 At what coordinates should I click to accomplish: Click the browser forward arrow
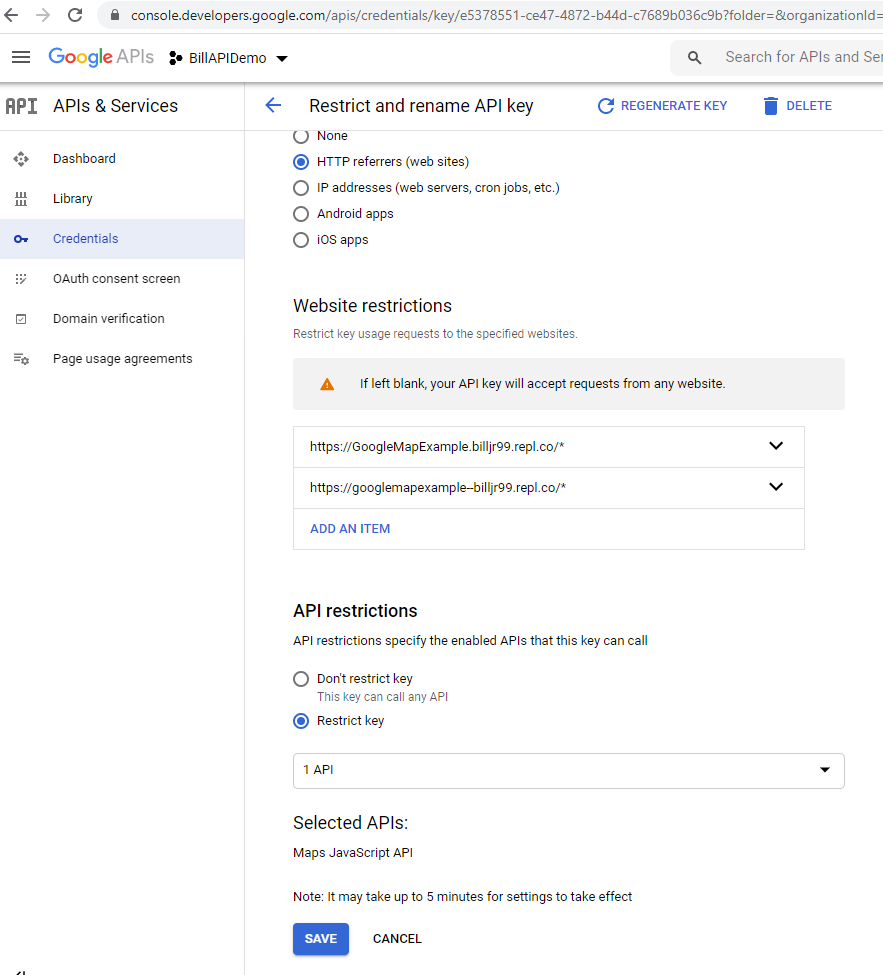click(x=43, y=15)
